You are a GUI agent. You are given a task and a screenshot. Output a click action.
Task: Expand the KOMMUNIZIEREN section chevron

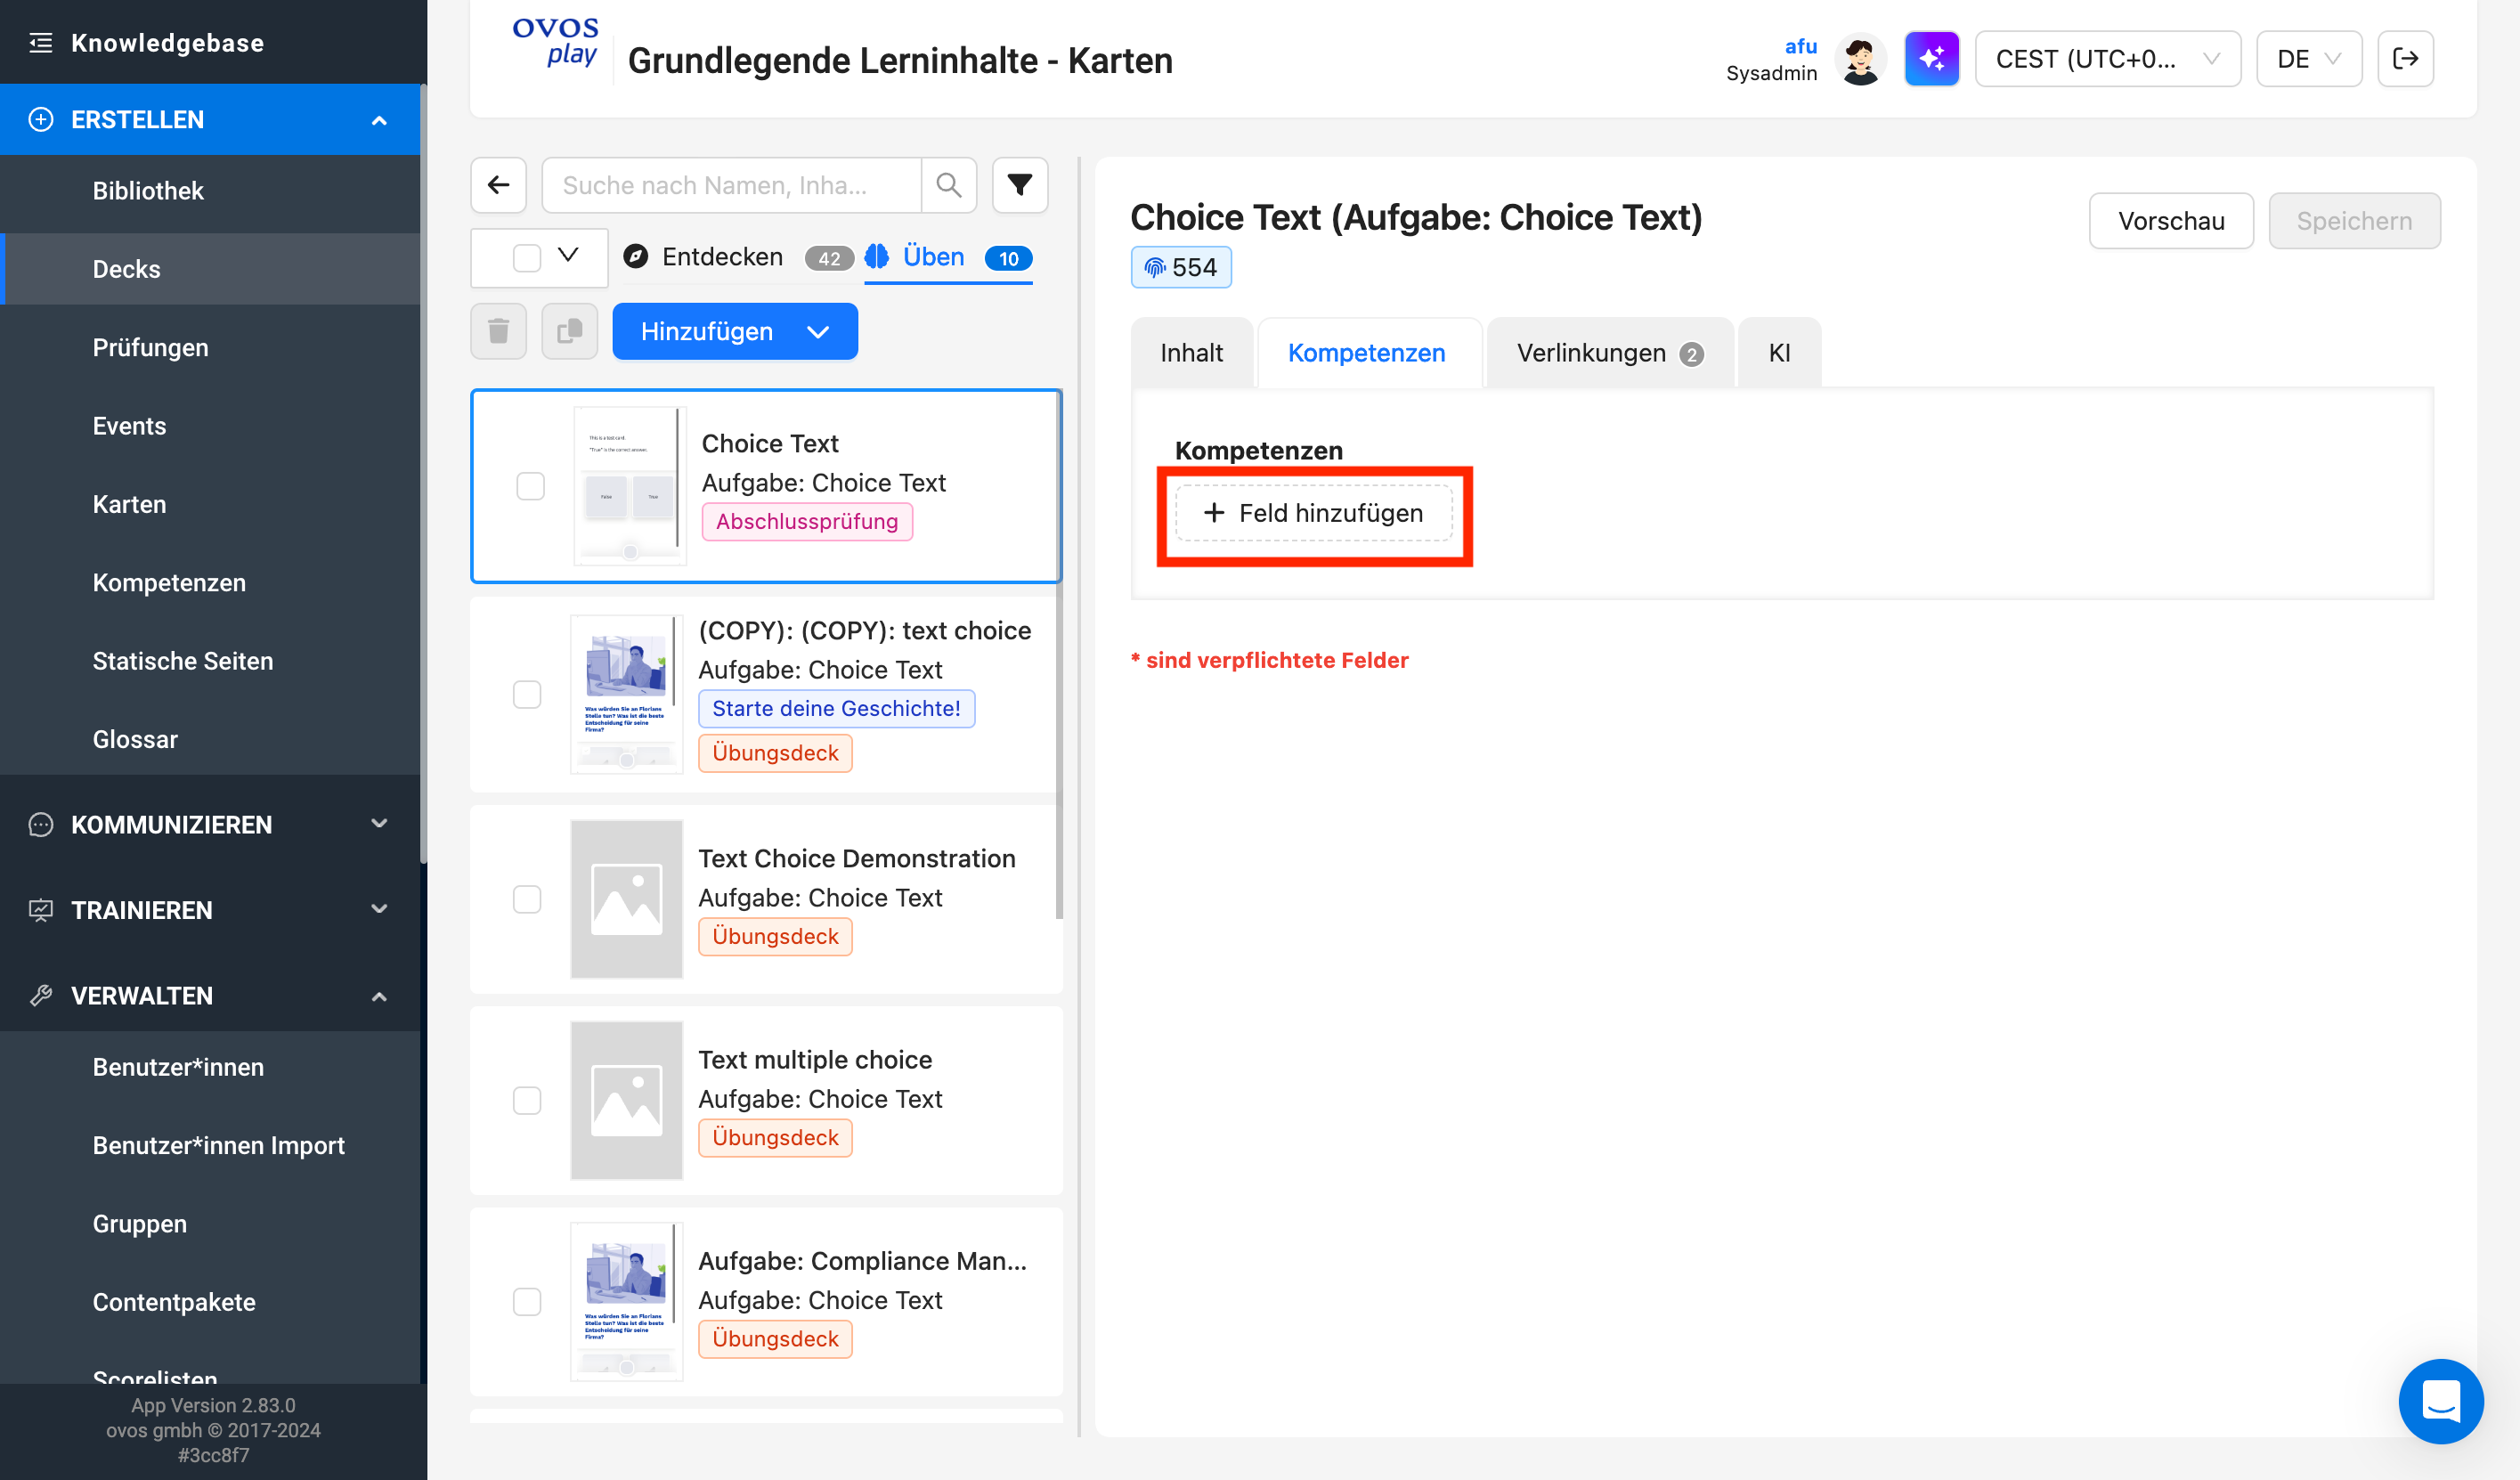click(x=379, y=824)
